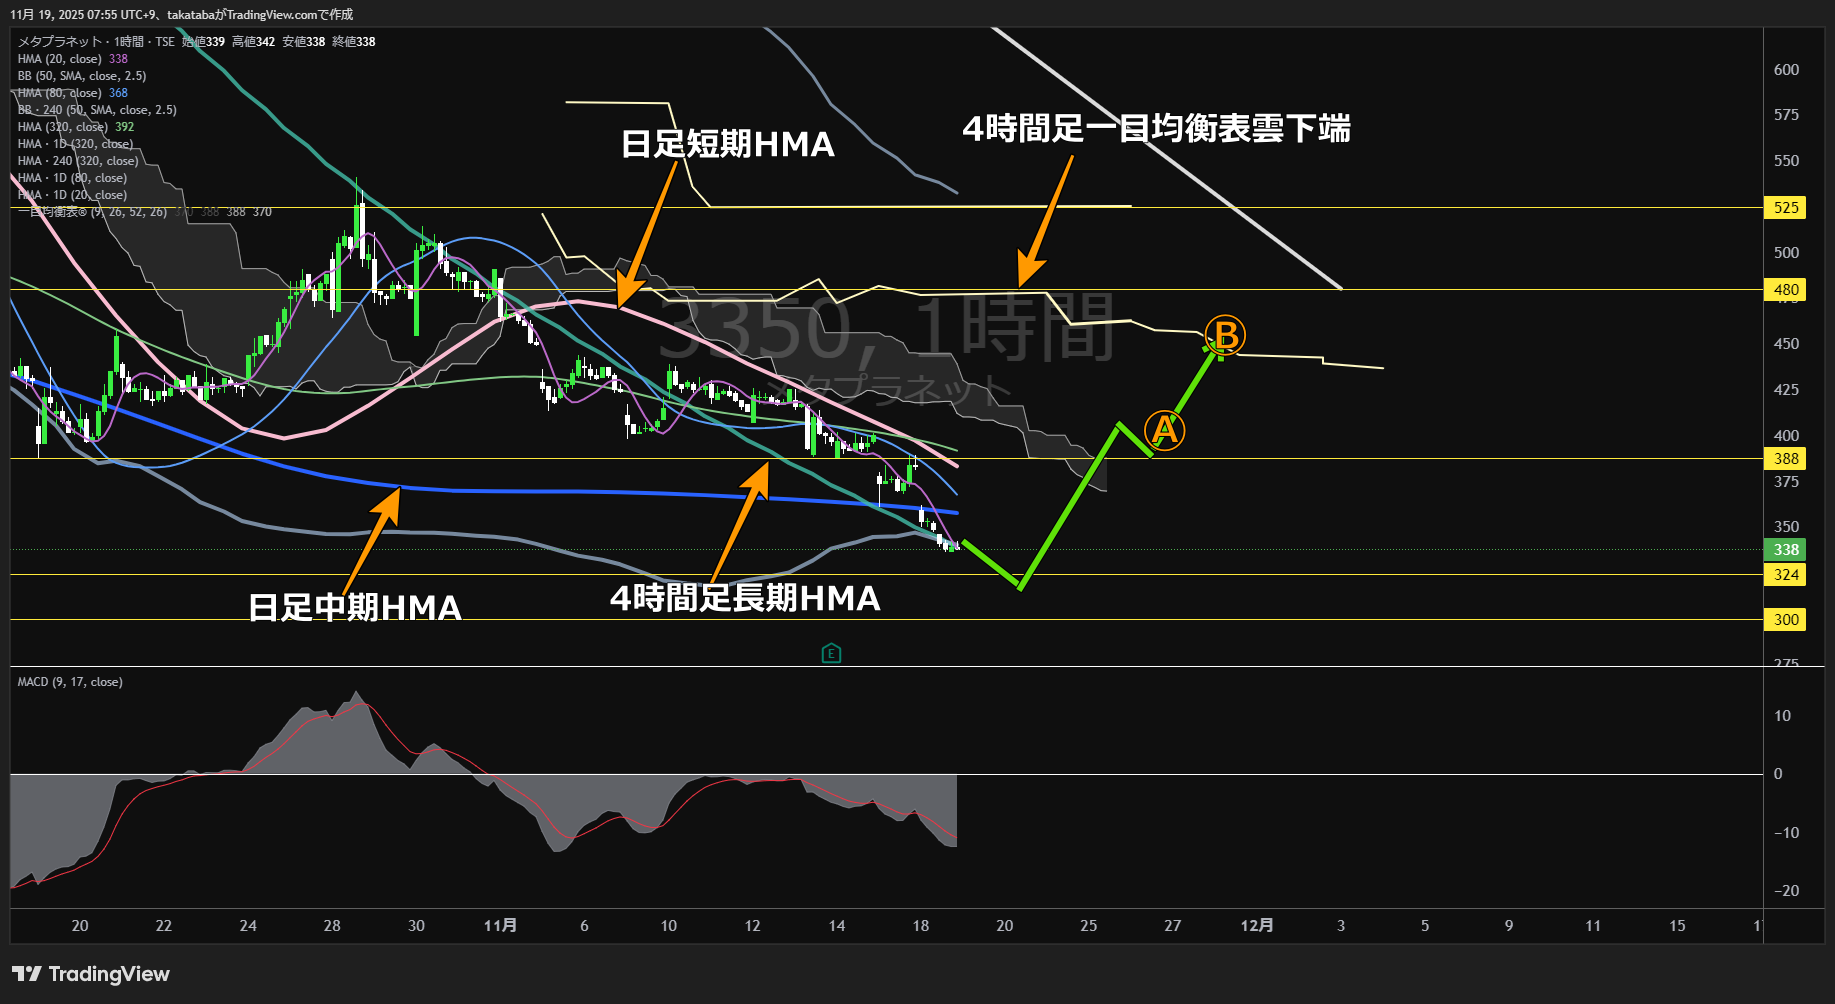The image size is (1835, 1004).
Task: Select the HMA · 1D (80, close) legend row
Action: [x=72, y=178]
